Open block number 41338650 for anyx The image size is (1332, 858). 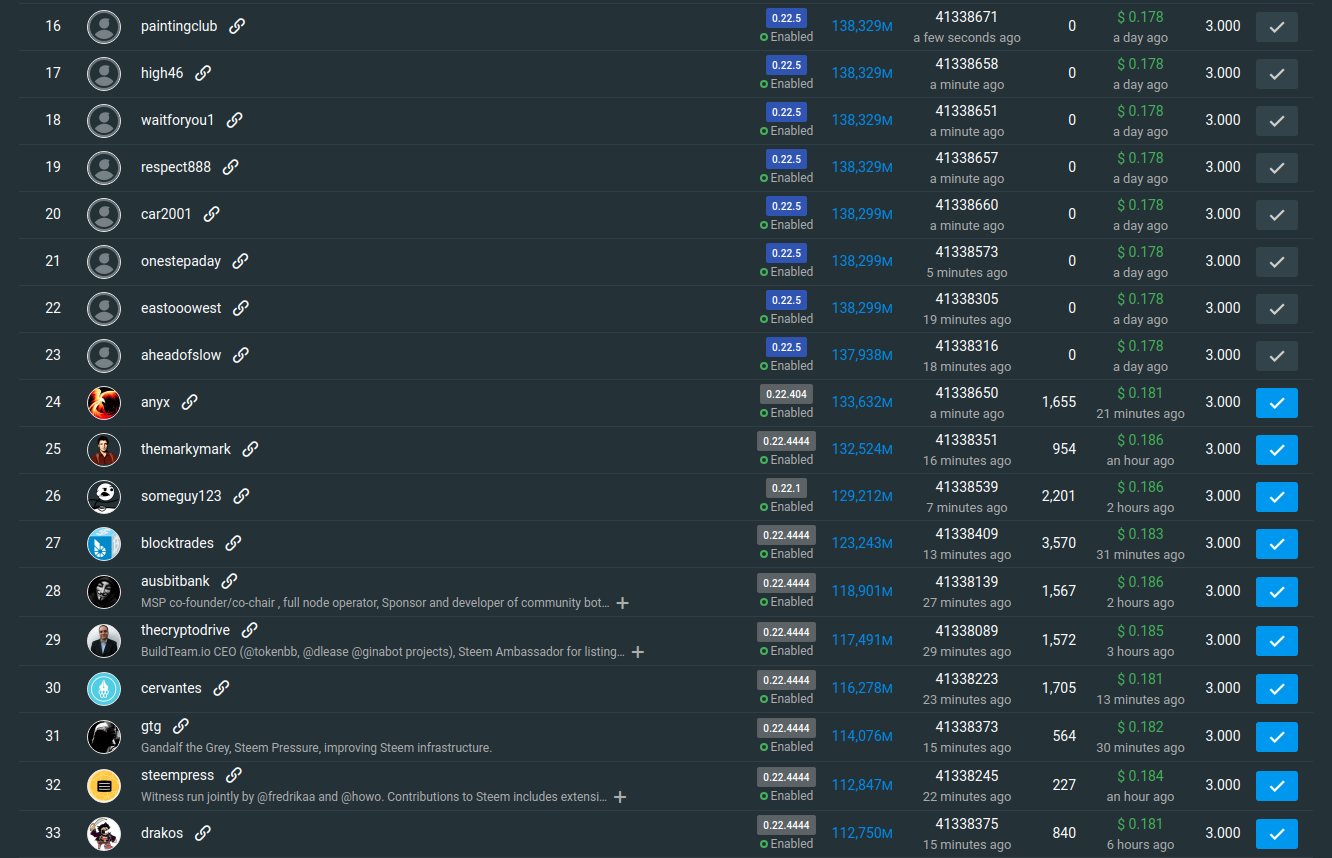(966, 393)
